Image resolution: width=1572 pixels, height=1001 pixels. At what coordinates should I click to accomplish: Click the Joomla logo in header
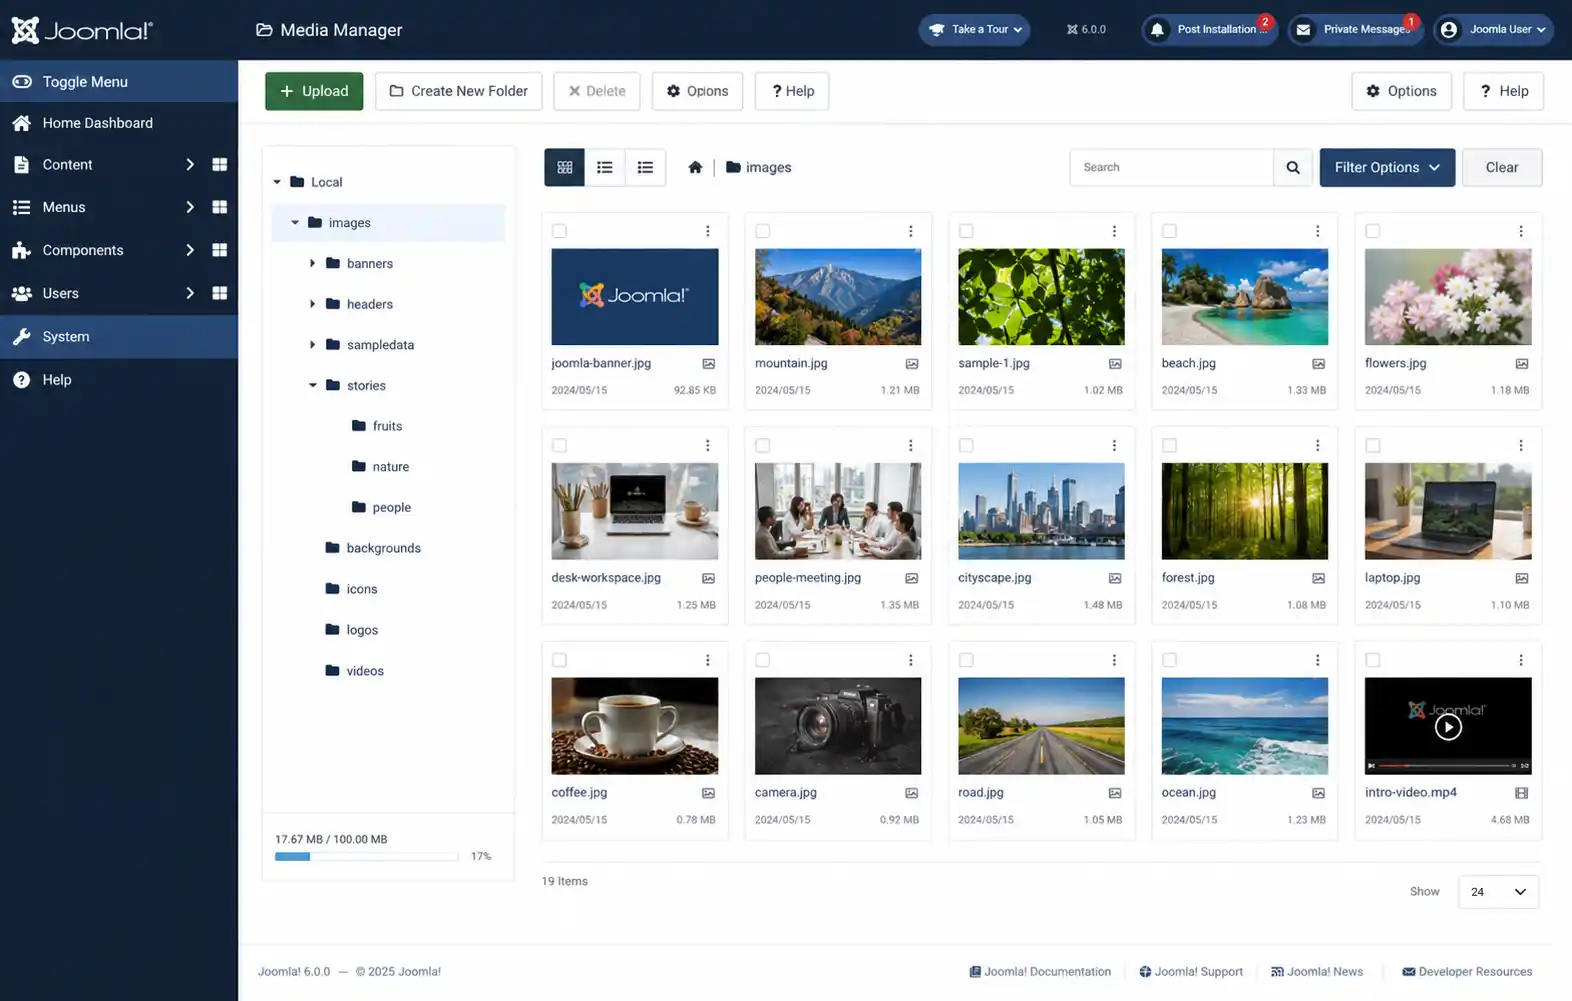82,30
